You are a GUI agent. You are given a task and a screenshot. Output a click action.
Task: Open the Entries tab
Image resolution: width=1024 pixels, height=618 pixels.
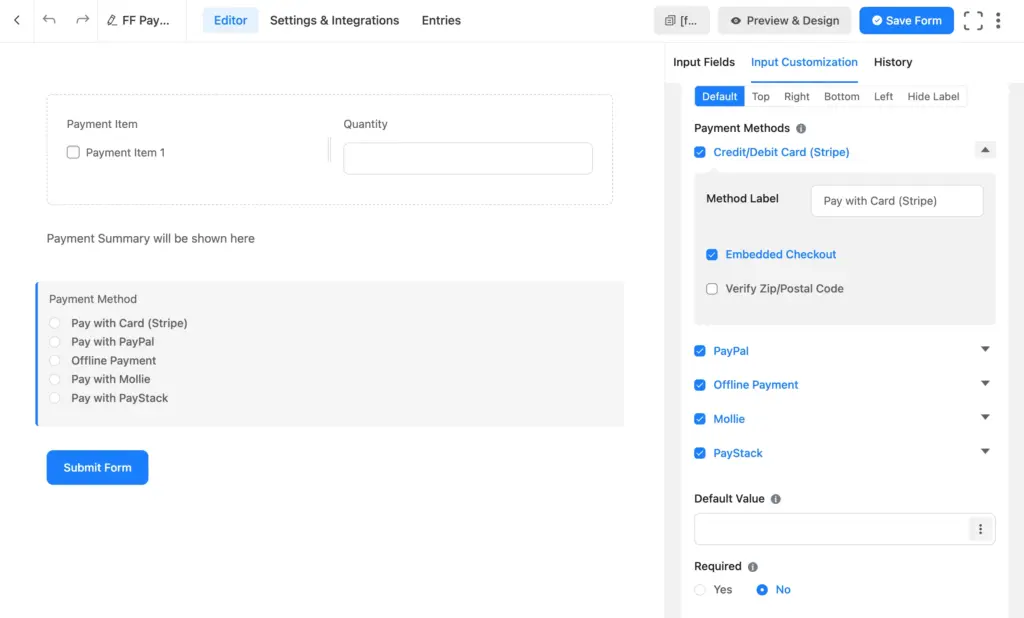(x=441, y=20)
